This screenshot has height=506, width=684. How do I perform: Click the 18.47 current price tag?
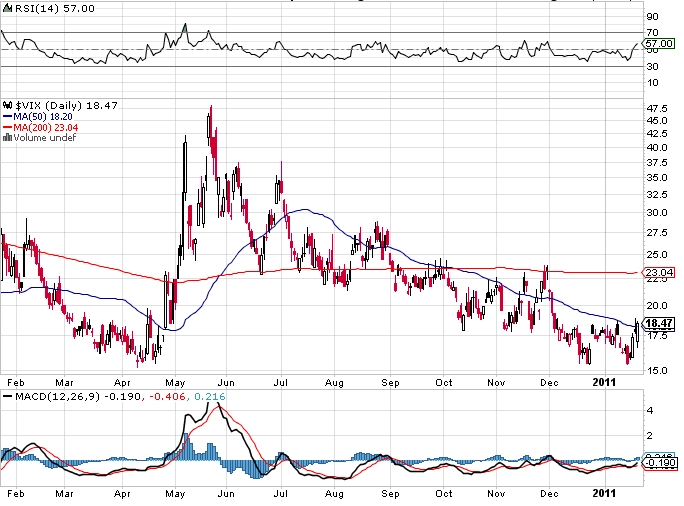click(659, 323)
